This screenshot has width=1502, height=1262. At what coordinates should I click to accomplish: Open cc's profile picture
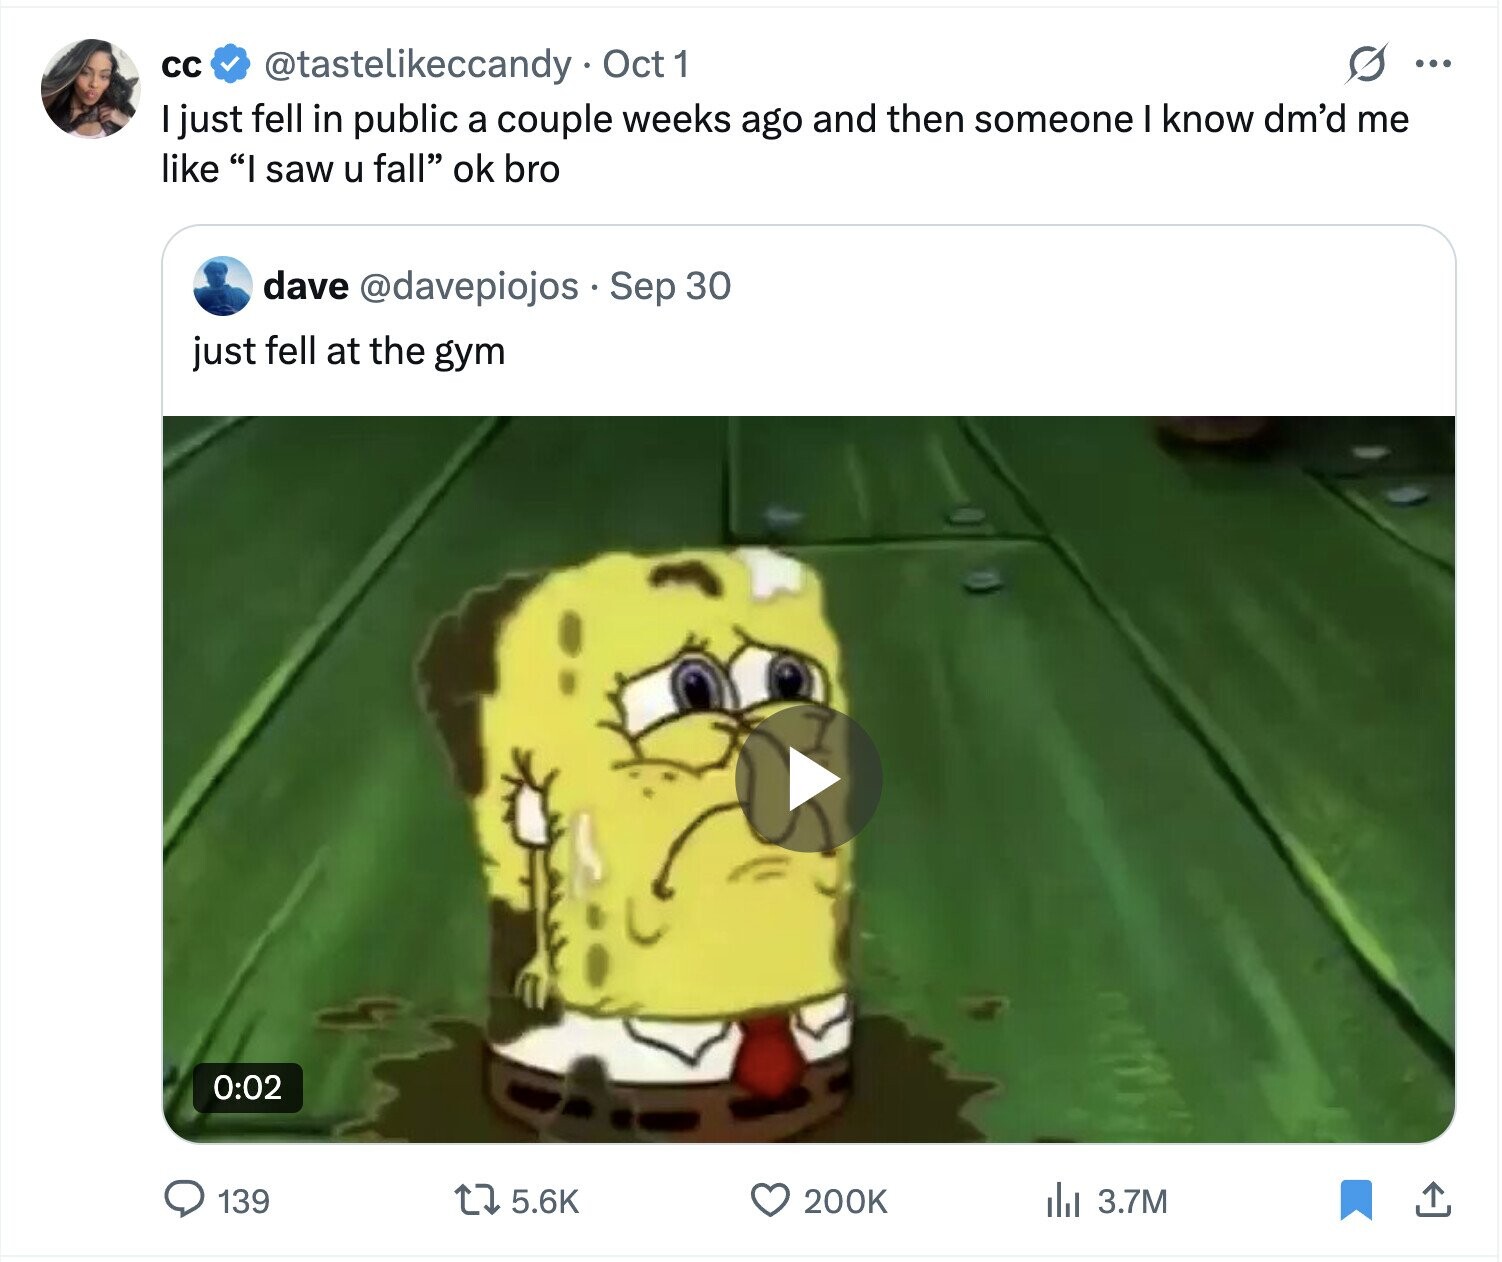tap(90, 88)
